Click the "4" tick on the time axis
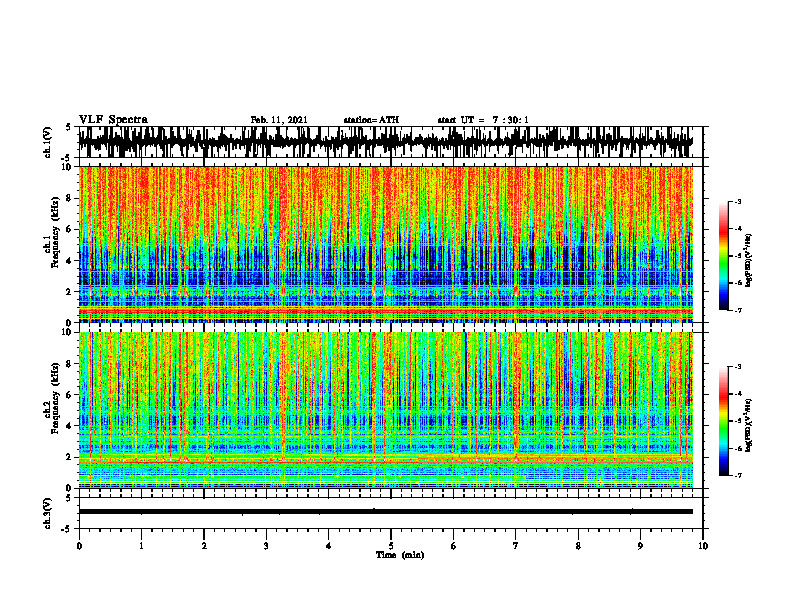The width and height of the screenshot is (792, 612). [329, 546]
